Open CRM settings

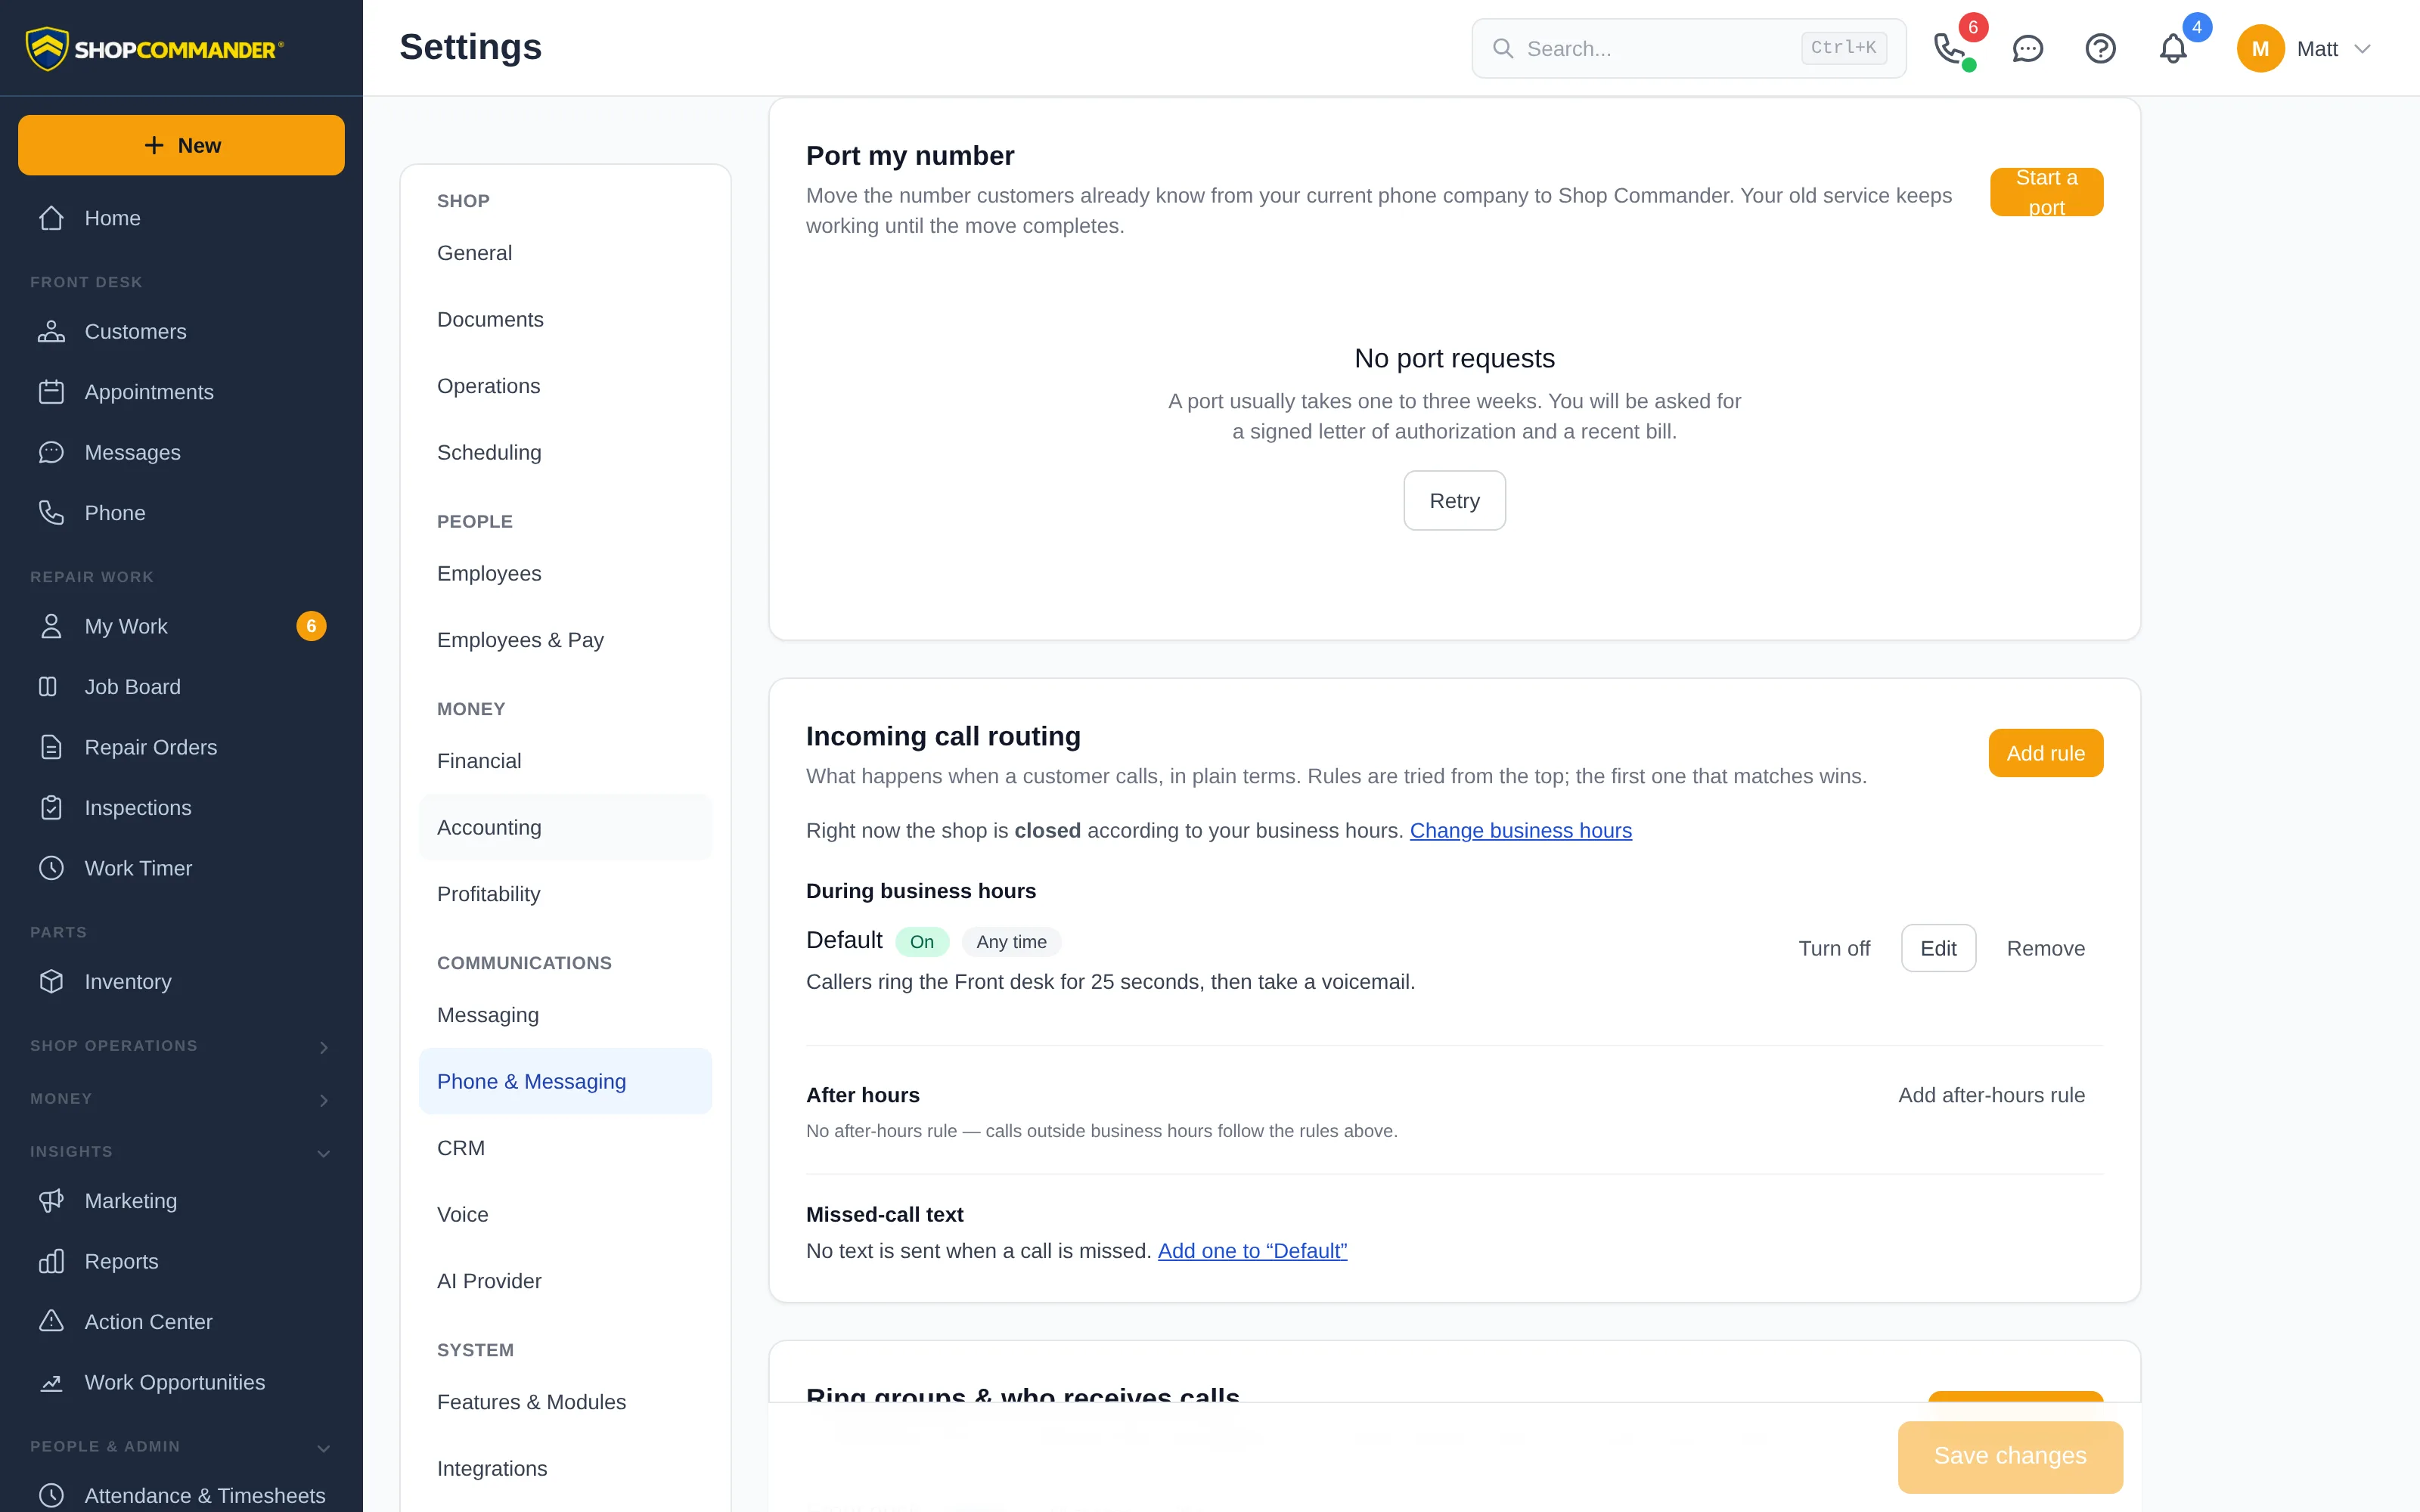click(x=565, y=1148)
